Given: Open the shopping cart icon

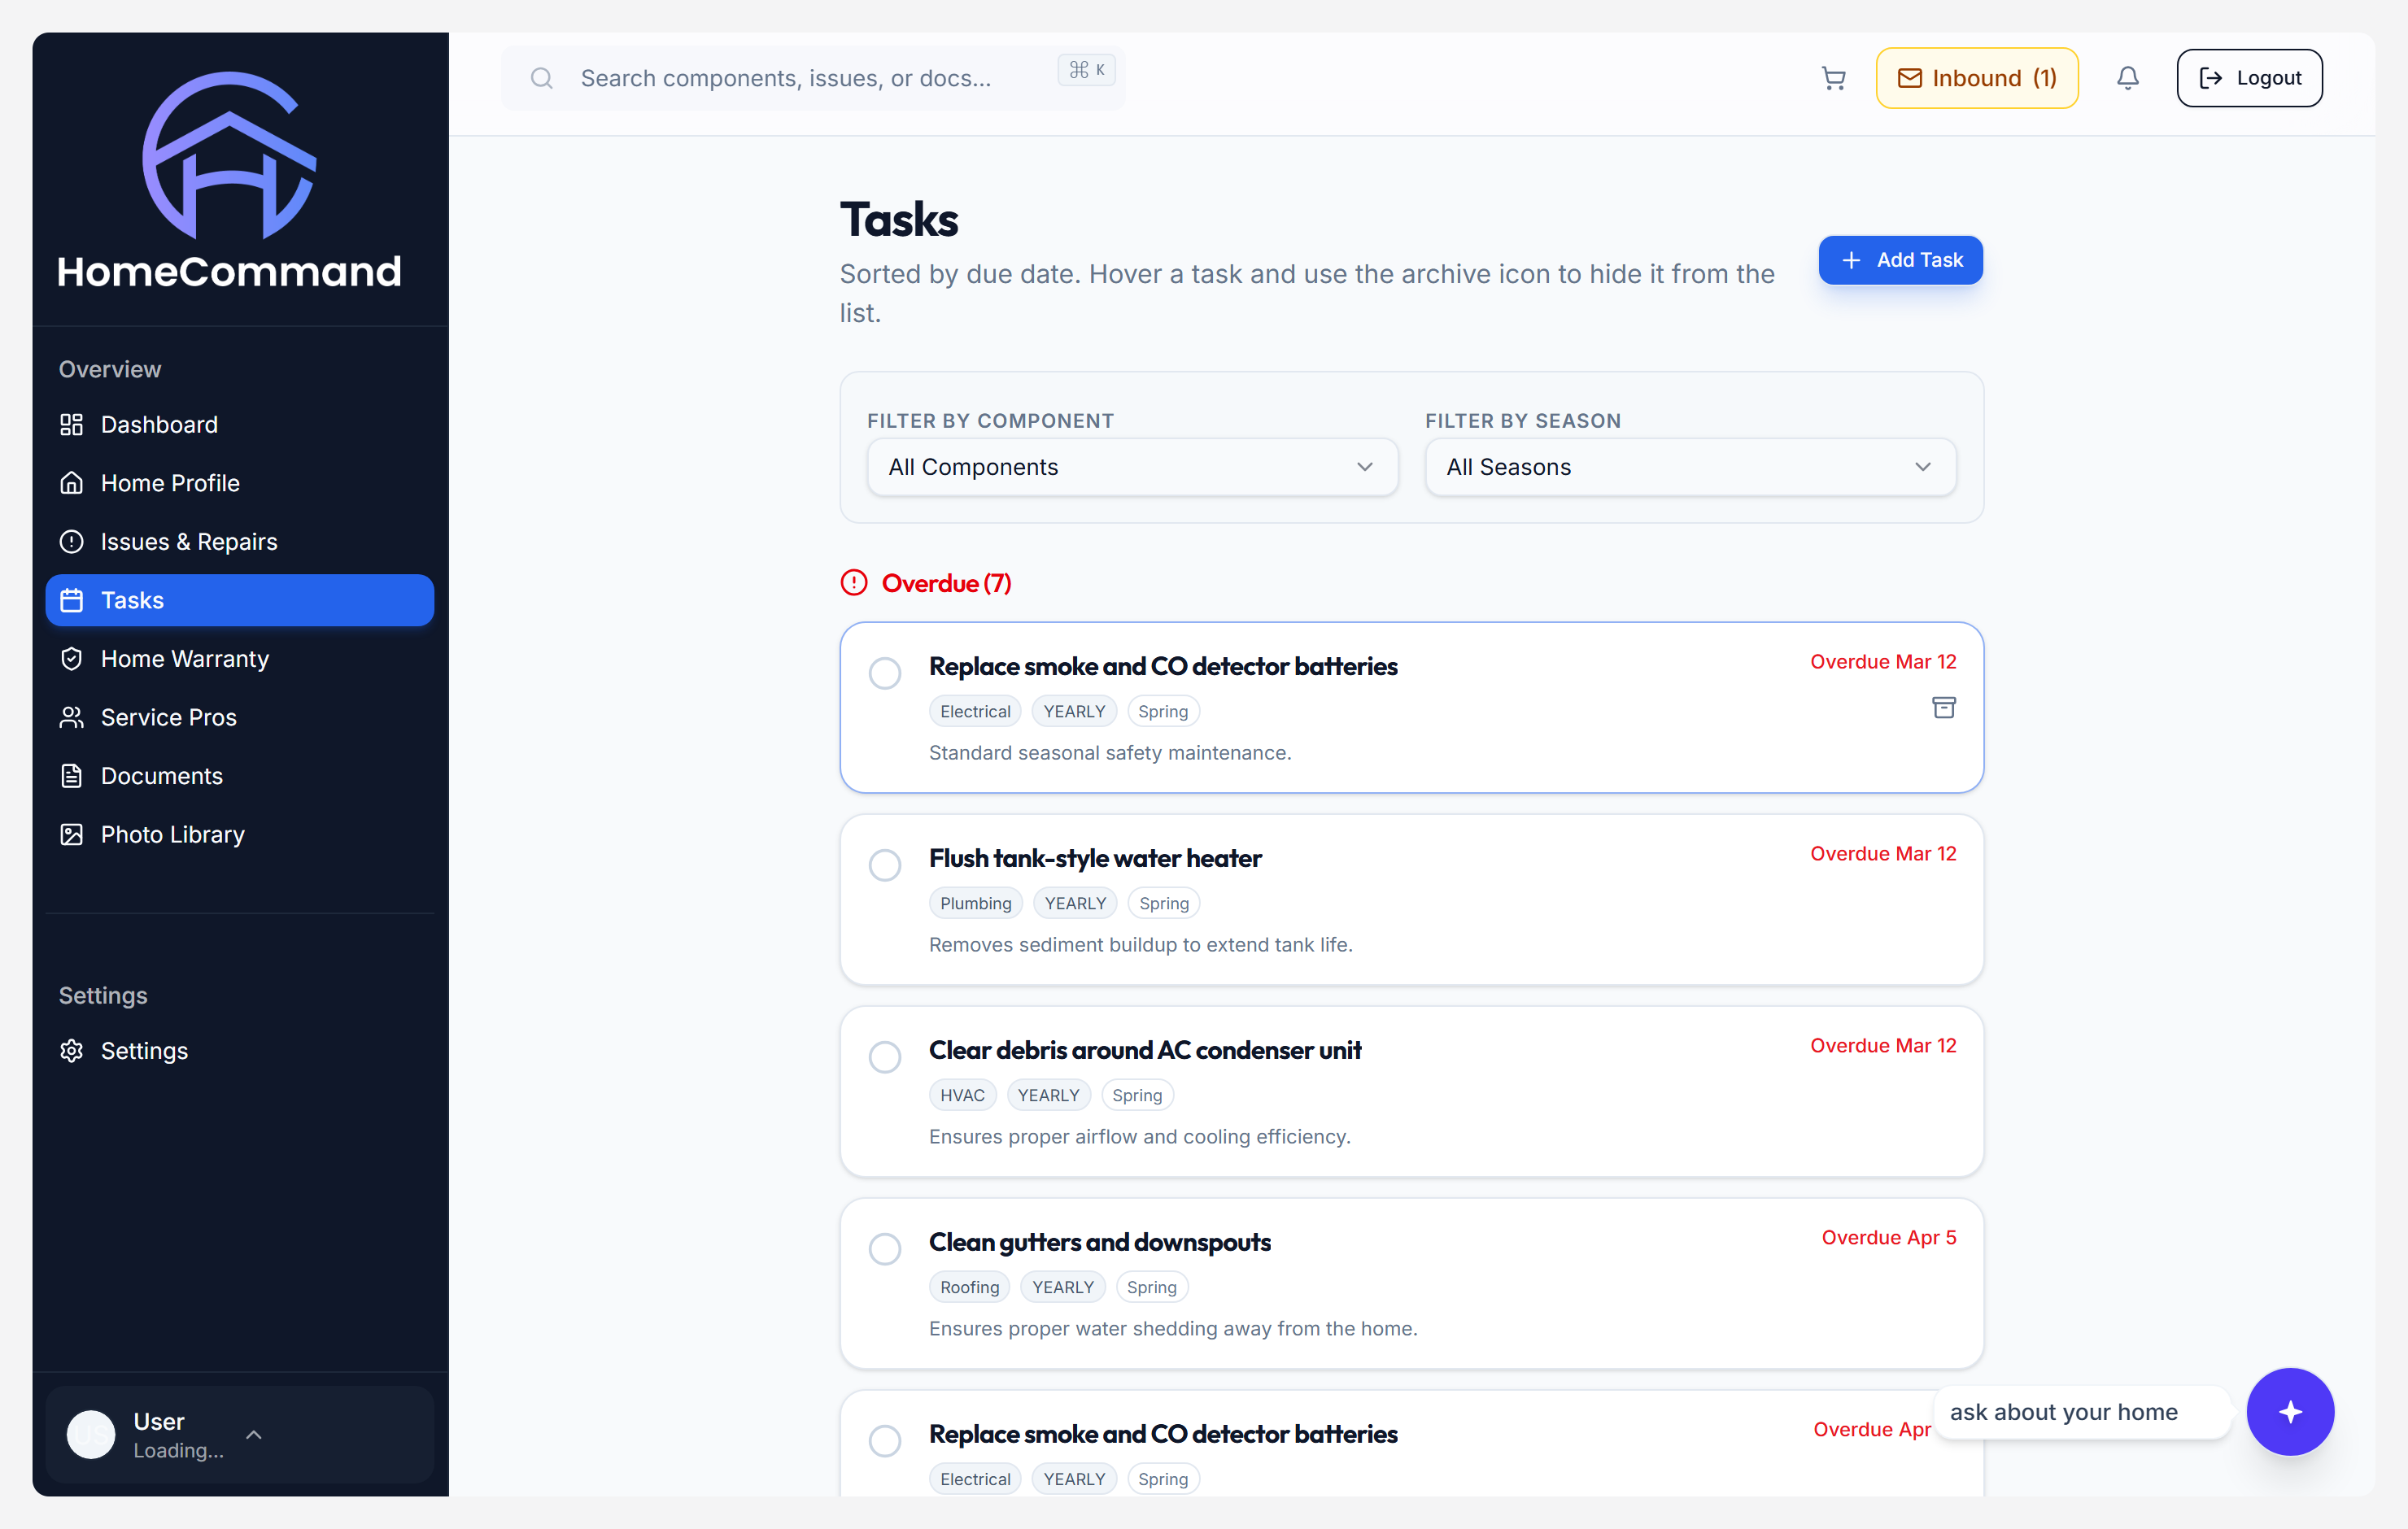Looking at the screenshot, I should pyautogui.click(x=1833, y=78).
